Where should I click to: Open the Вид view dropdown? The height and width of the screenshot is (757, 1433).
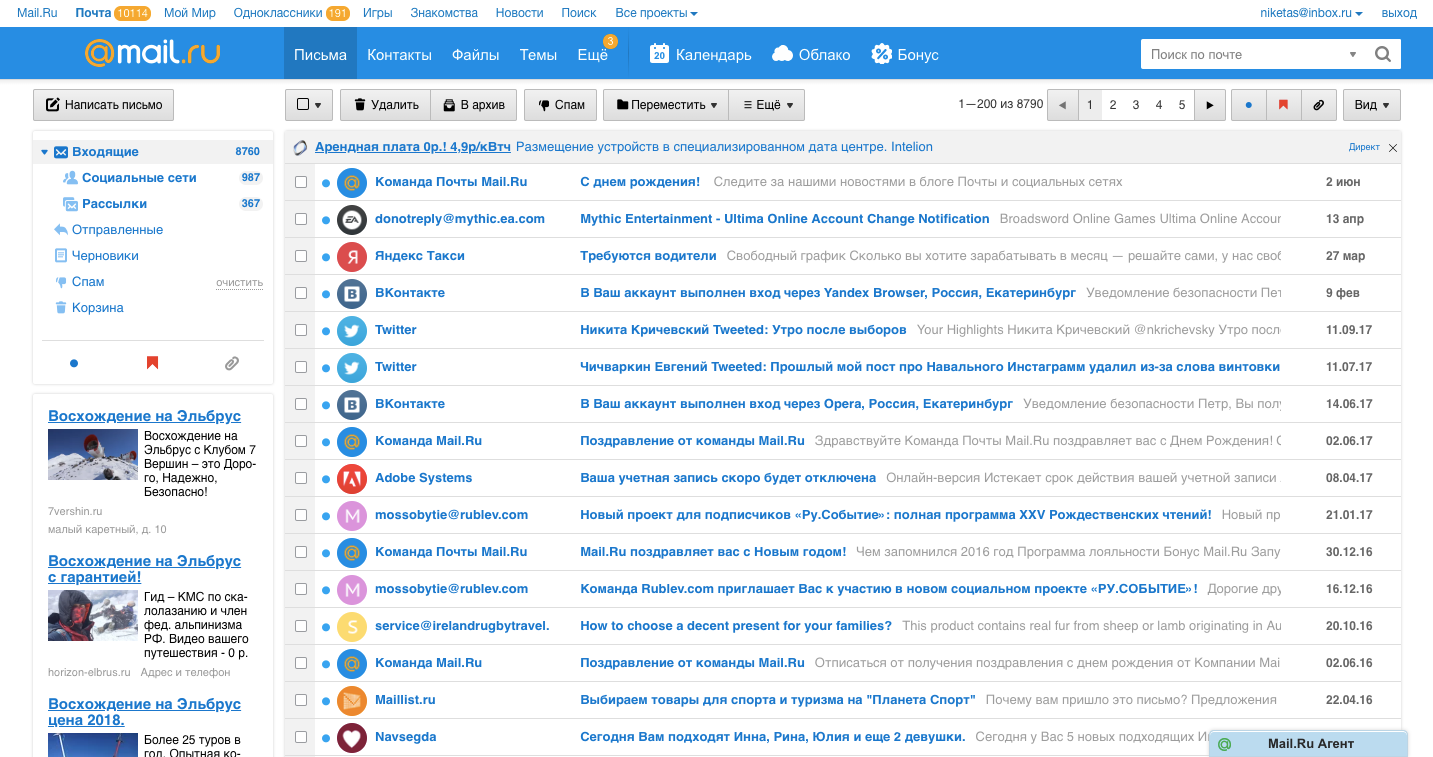pyautogui.click(x=1371, y=105)
